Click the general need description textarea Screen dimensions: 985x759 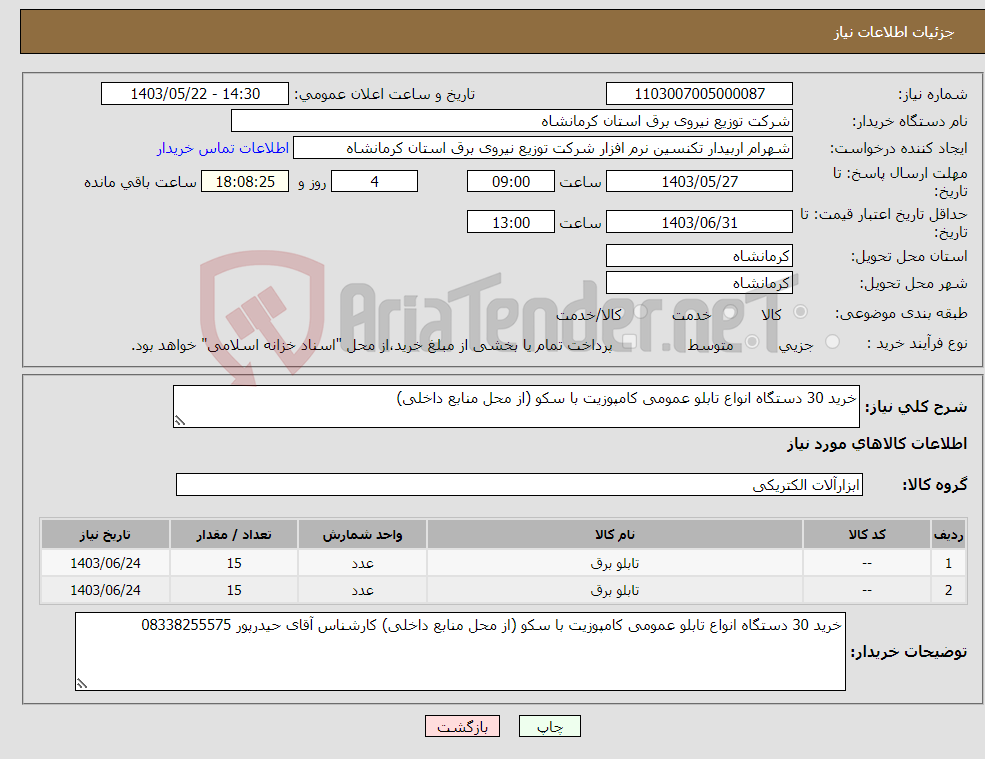(x=516, y=407)
